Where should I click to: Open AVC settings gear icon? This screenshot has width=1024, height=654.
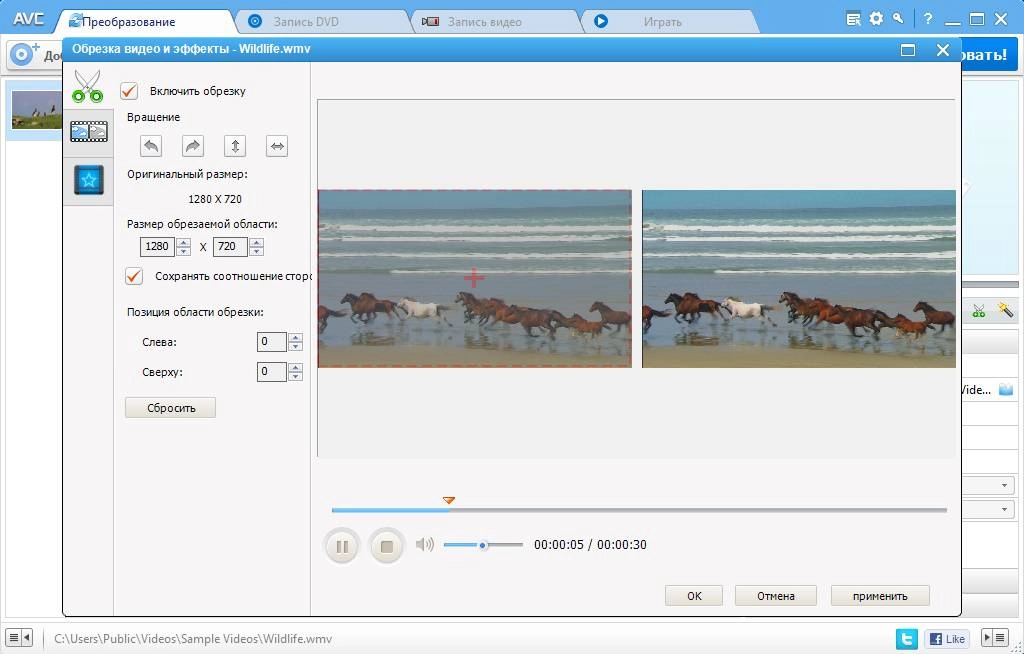876,19
